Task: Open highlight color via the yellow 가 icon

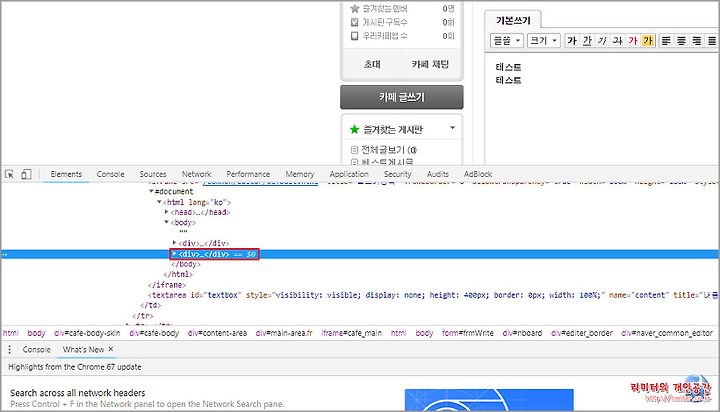Action: (648, 40)
